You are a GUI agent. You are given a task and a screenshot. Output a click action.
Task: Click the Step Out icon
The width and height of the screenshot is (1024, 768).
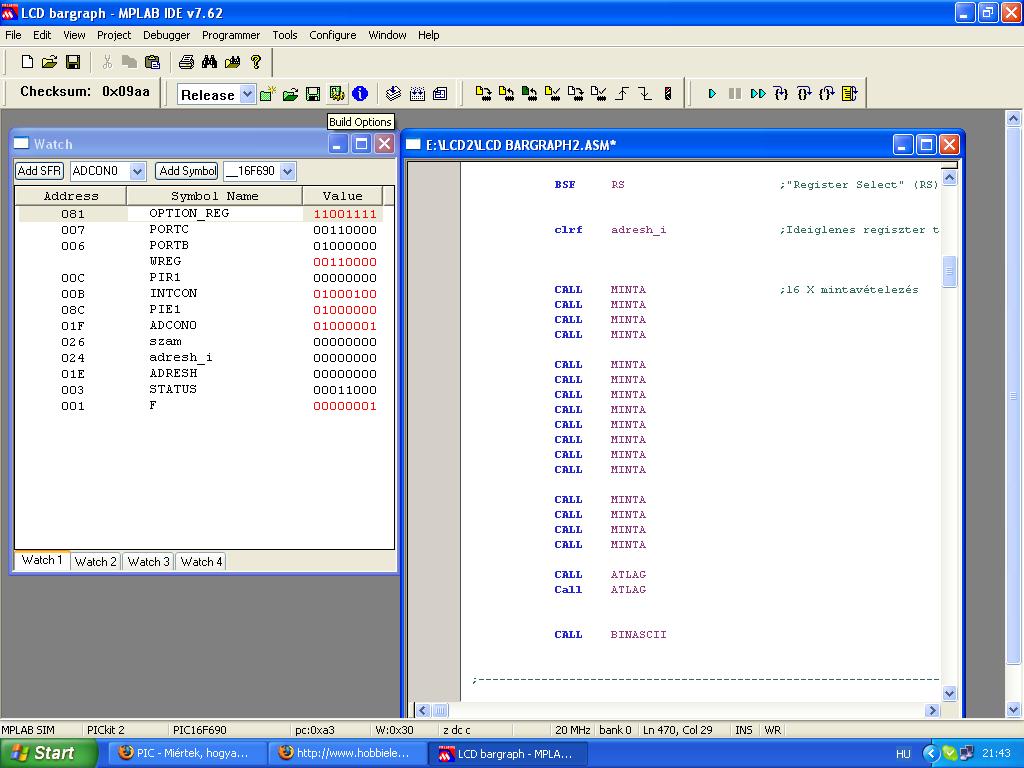[827, 94]
